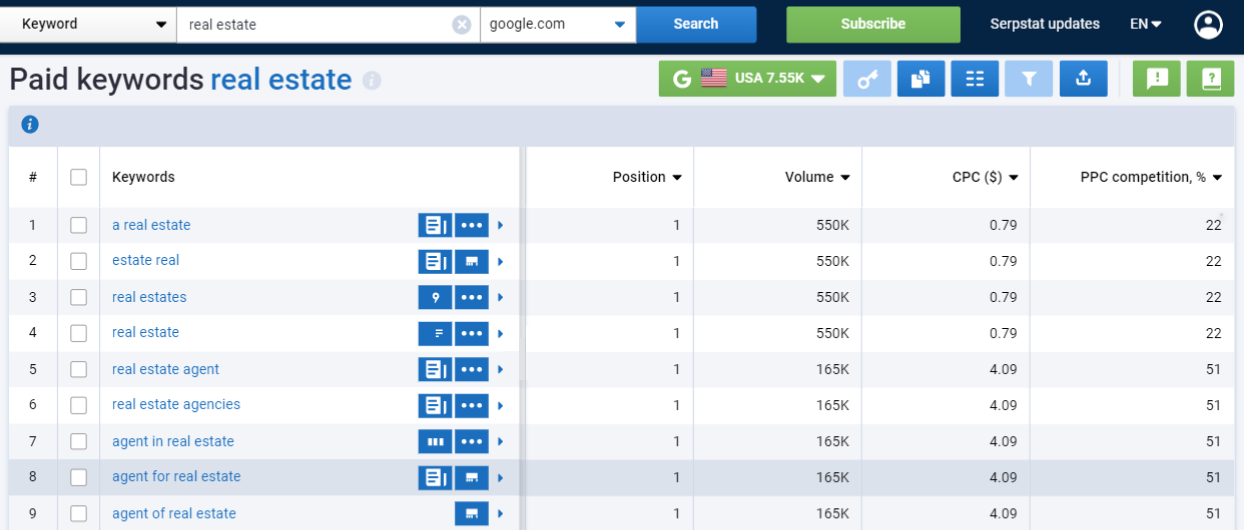Open the Serpstat updates link
This screenshot has width=1244, height=530.
[x=1044, y=24]
